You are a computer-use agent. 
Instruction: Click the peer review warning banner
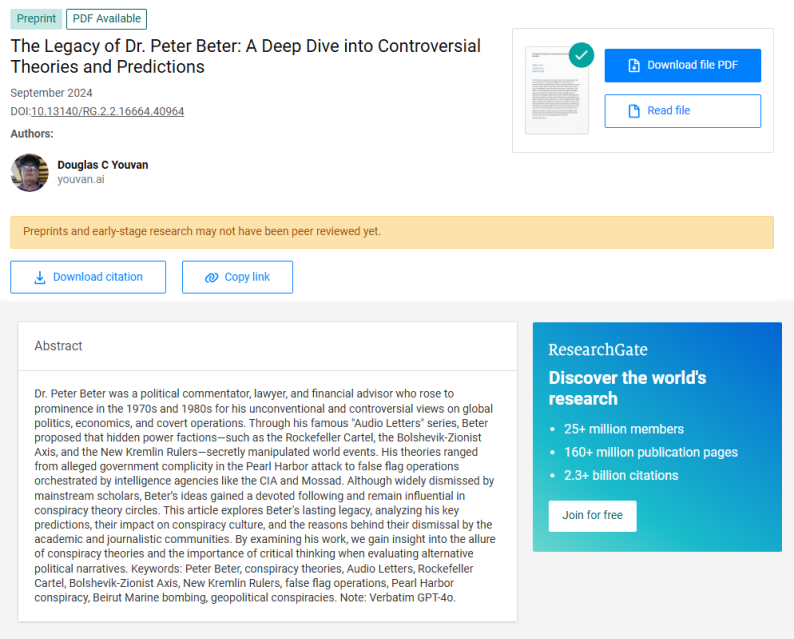tap(391, 232)
